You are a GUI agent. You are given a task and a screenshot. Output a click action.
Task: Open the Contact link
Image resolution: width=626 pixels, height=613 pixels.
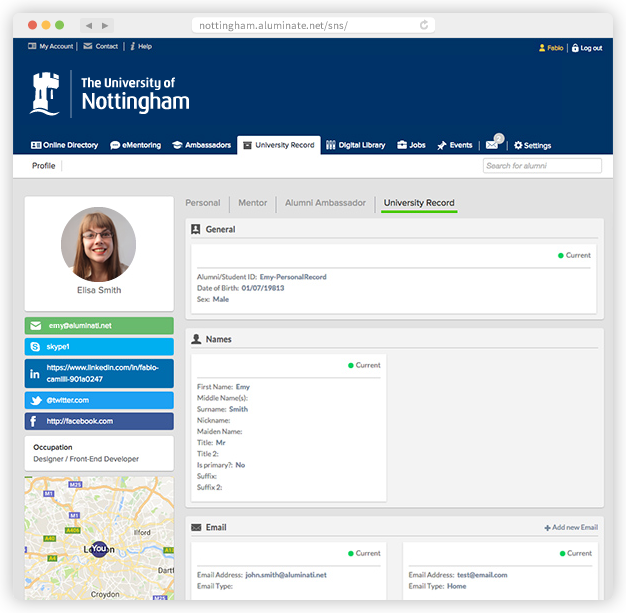(101, 46)
